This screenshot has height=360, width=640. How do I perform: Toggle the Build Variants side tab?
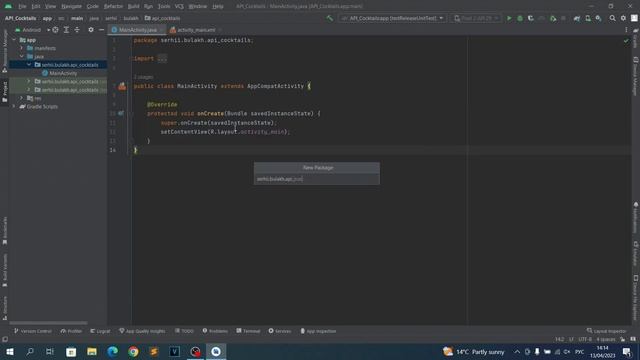4,270
